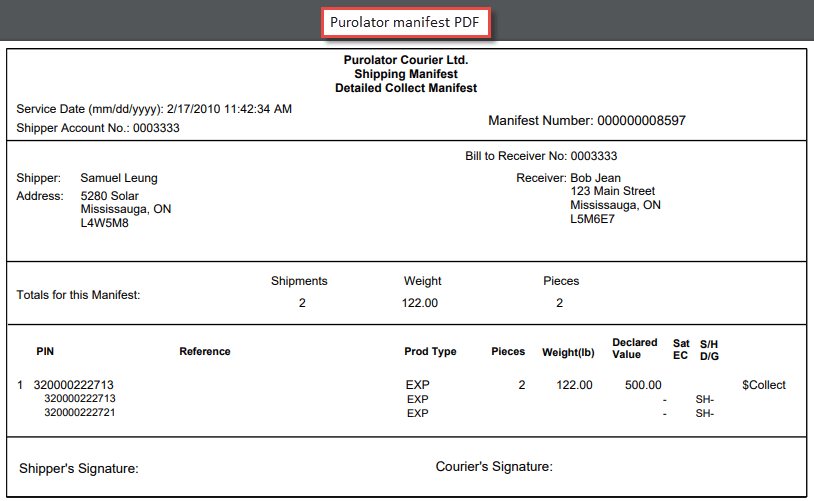Click the Purolator manifest PDF label
The image size is (814, 501).
[x=405, y=22]
